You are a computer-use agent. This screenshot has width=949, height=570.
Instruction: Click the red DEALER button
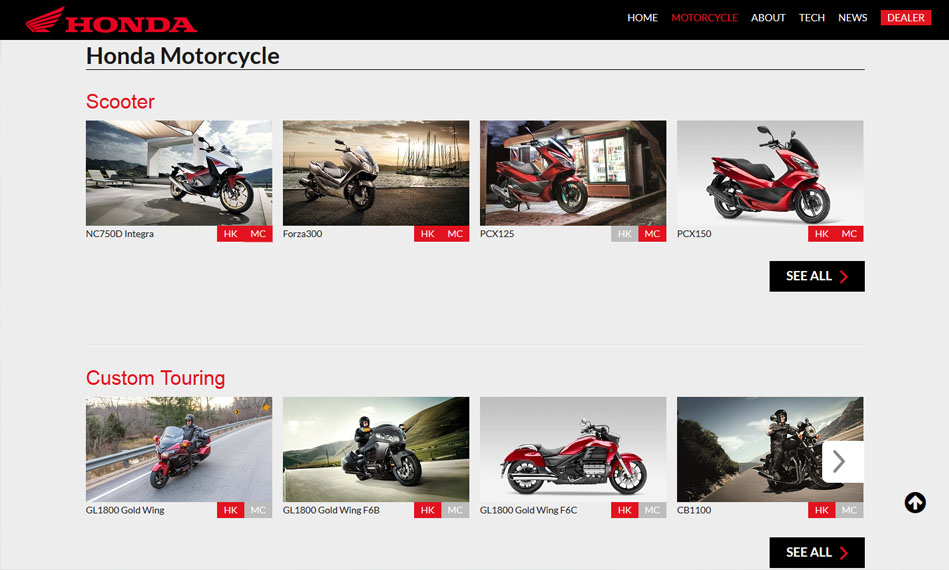905,18
